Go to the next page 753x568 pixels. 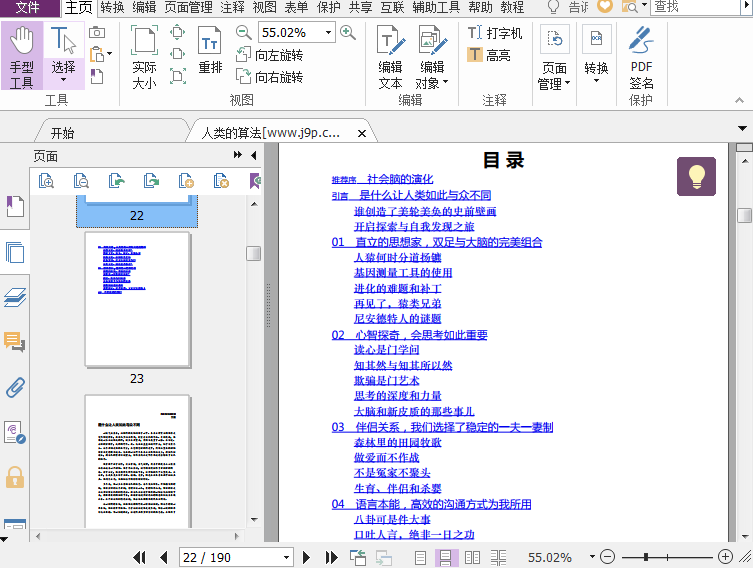coord(306,557)
